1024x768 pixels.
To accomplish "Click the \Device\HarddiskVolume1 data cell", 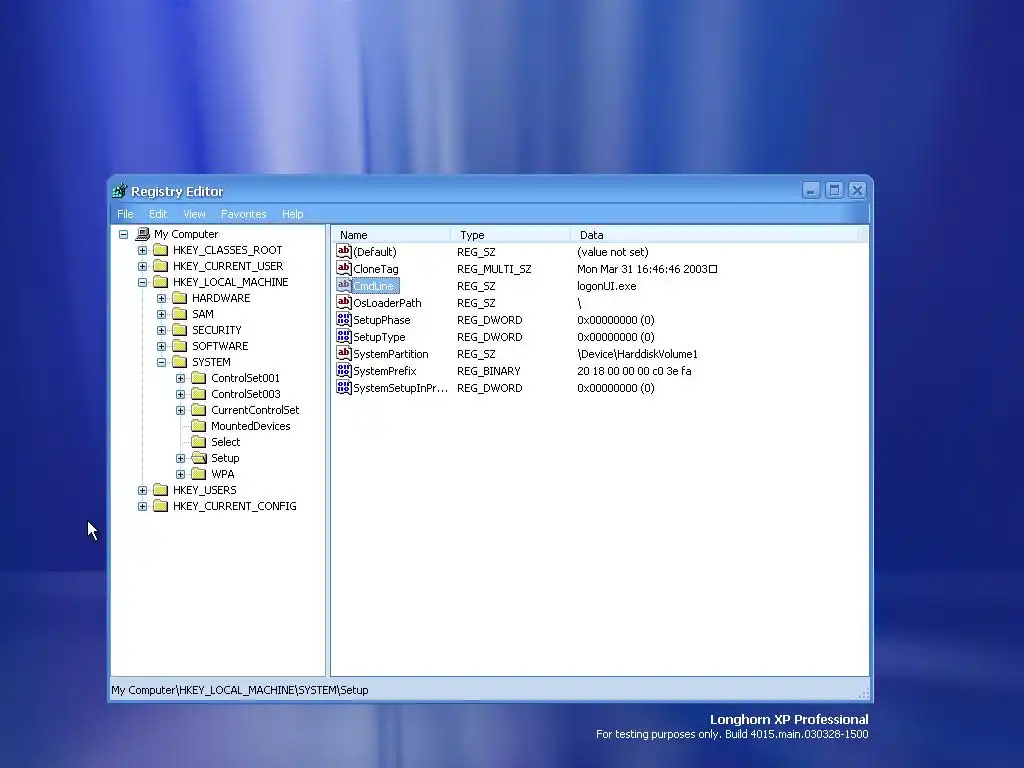I will (637, 354).
